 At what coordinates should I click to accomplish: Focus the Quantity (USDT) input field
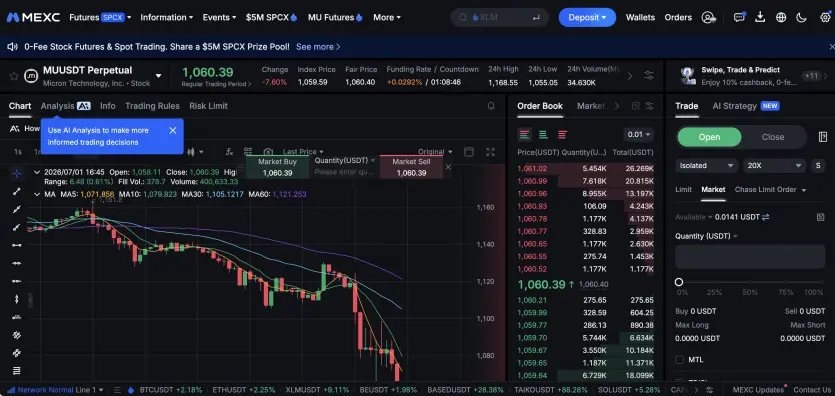750,257
